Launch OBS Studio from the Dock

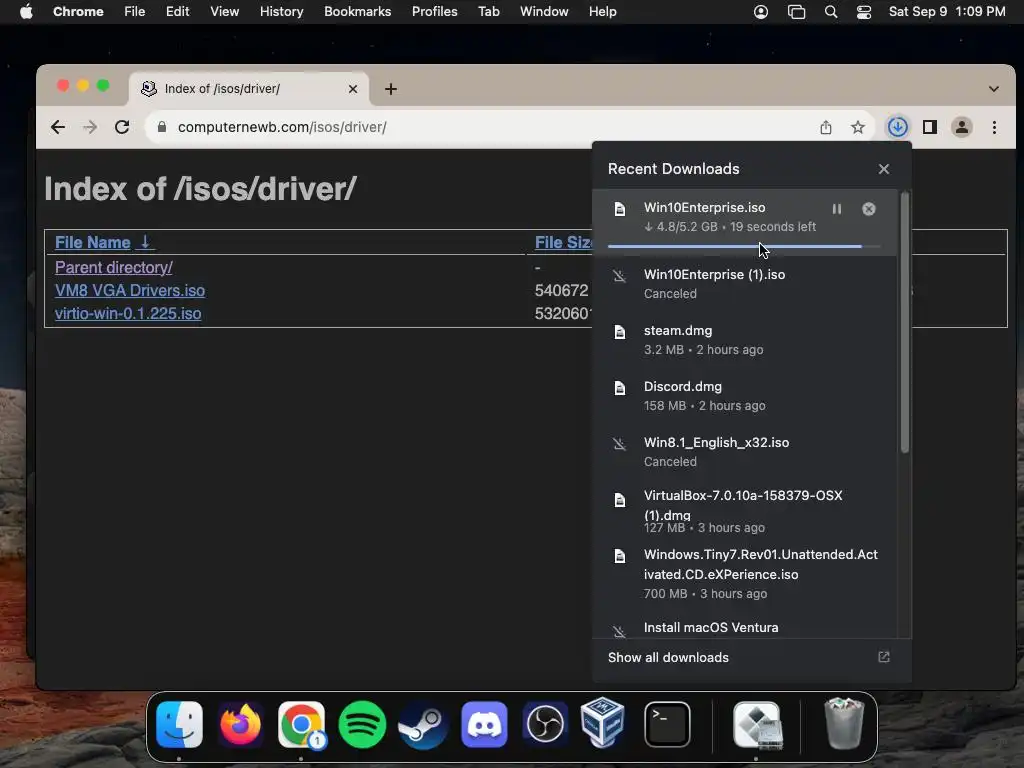click(x=545, y=724)
